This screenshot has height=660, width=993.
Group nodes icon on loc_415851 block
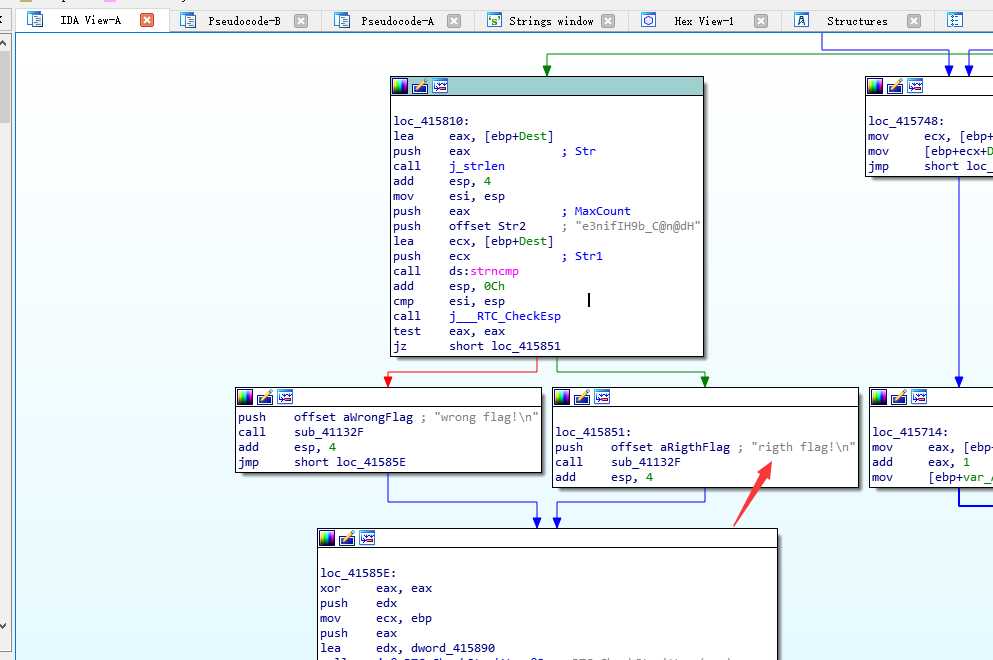(602, 397)
